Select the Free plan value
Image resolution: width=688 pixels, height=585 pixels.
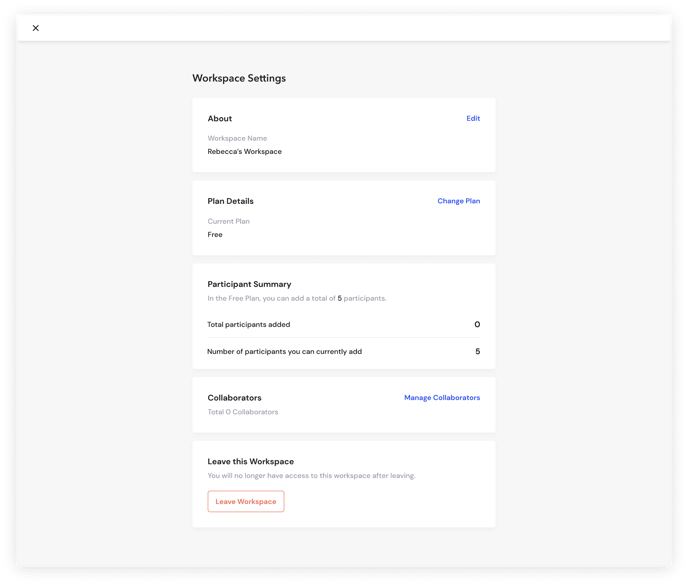click(215, 234)
